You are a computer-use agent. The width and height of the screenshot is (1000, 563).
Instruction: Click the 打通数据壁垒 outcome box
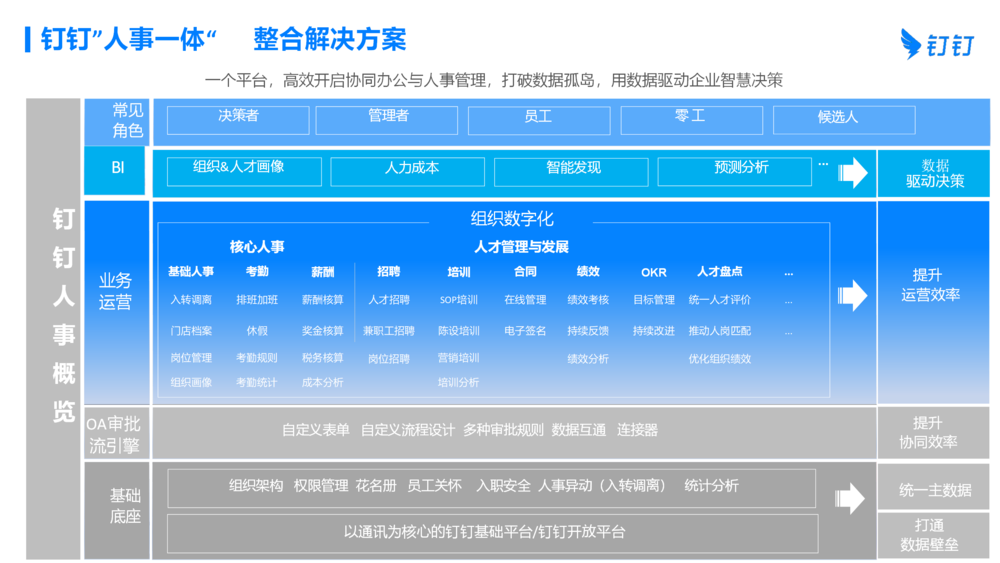934,536
